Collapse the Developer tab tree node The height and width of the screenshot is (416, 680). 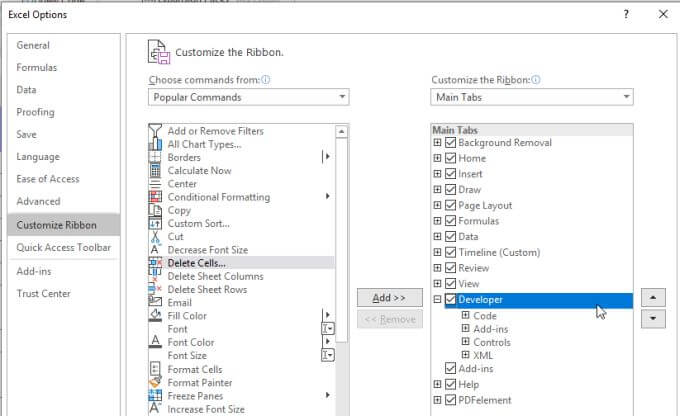(x=437, y=299)
